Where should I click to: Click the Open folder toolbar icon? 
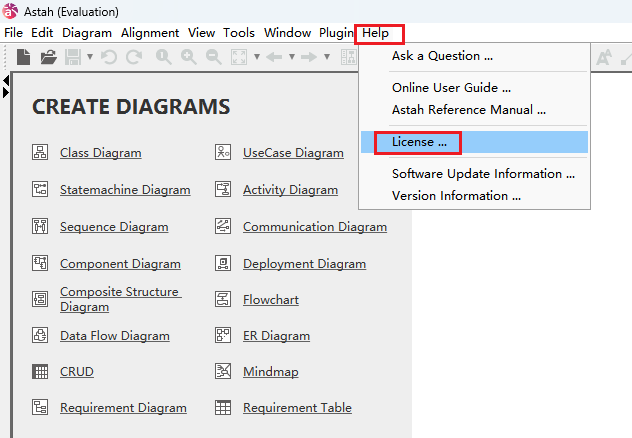(48, 57)
